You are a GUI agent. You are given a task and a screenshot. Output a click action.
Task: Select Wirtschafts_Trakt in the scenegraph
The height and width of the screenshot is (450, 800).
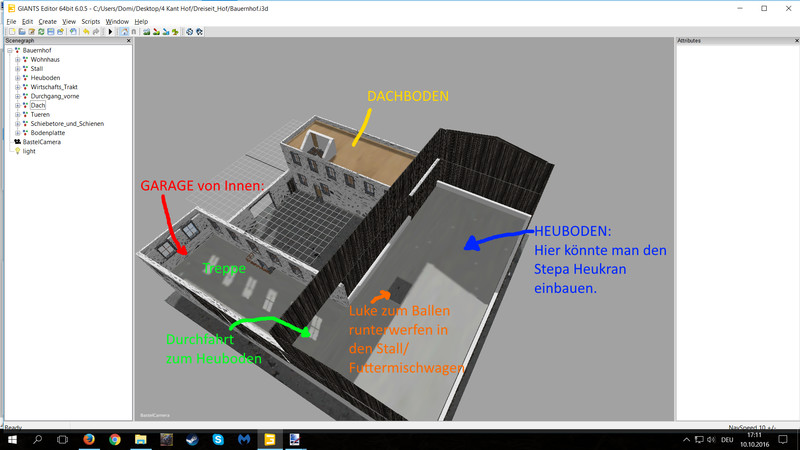tap(53, 87)
